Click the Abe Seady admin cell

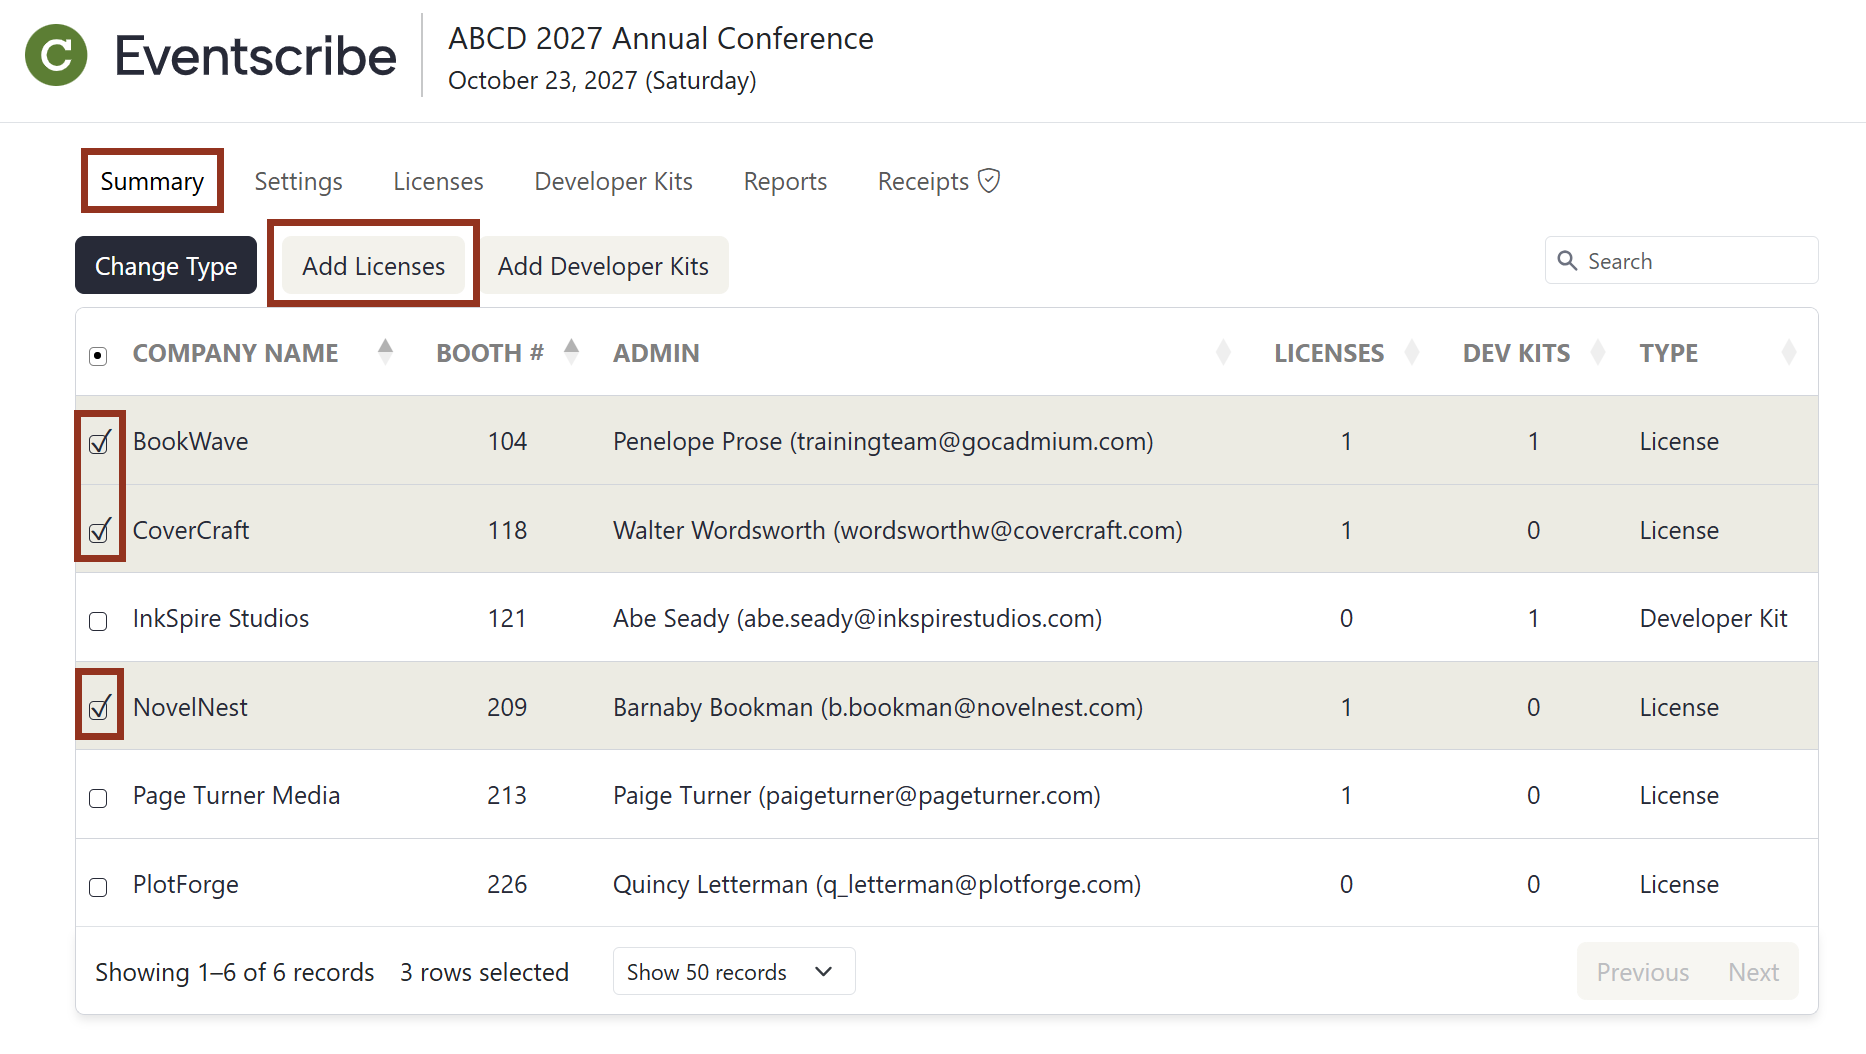coord(858,618)
